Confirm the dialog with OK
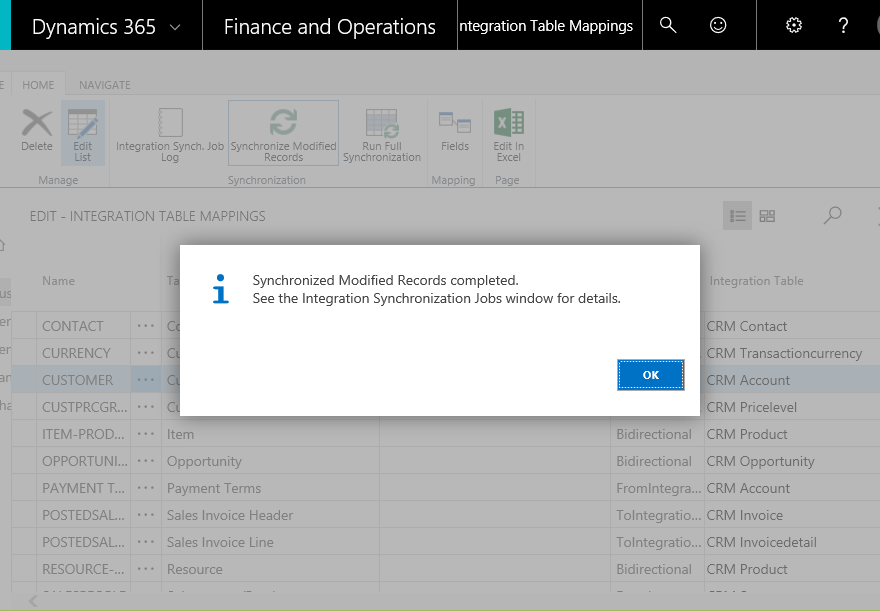The width and height of the screenshot is (880, 611). 650,375
